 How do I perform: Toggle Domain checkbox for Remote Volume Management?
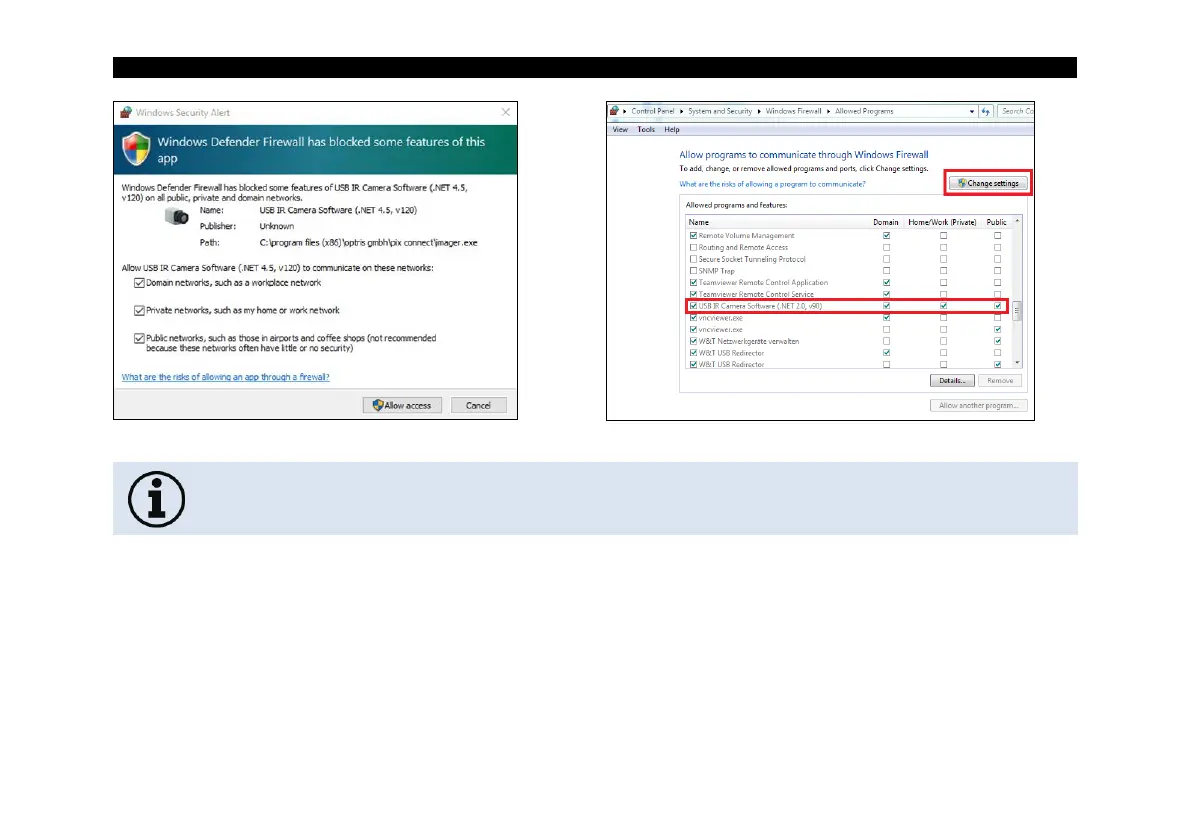(886, 235)
